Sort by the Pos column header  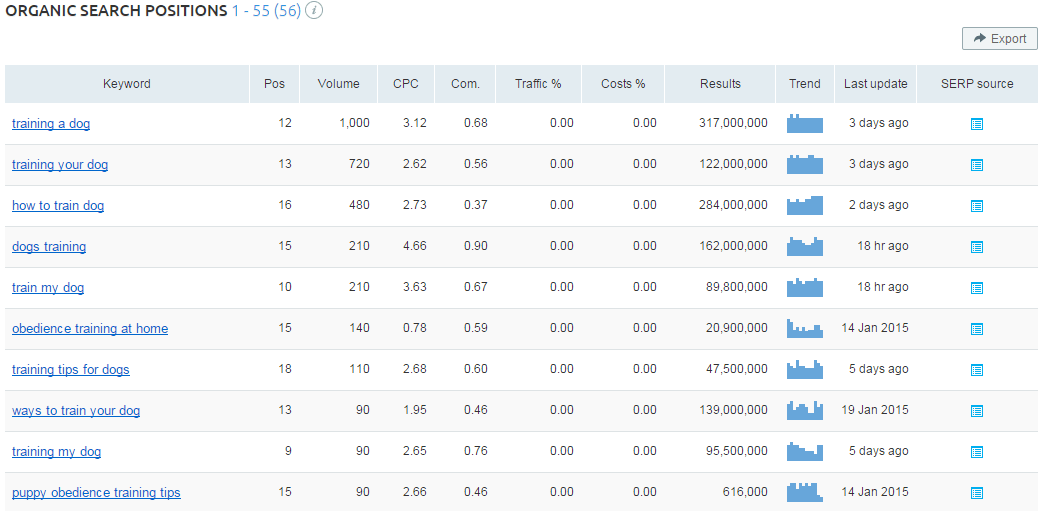pos(274,84)
